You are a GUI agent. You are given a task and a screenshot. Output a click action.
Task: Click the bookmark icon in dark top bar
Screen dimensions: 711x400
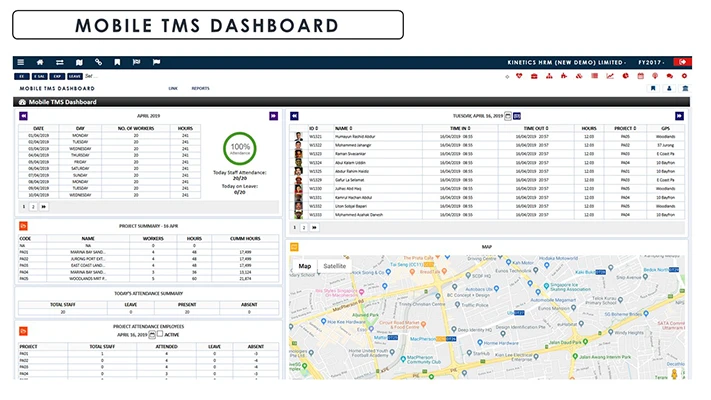click(x=117, y=62)
